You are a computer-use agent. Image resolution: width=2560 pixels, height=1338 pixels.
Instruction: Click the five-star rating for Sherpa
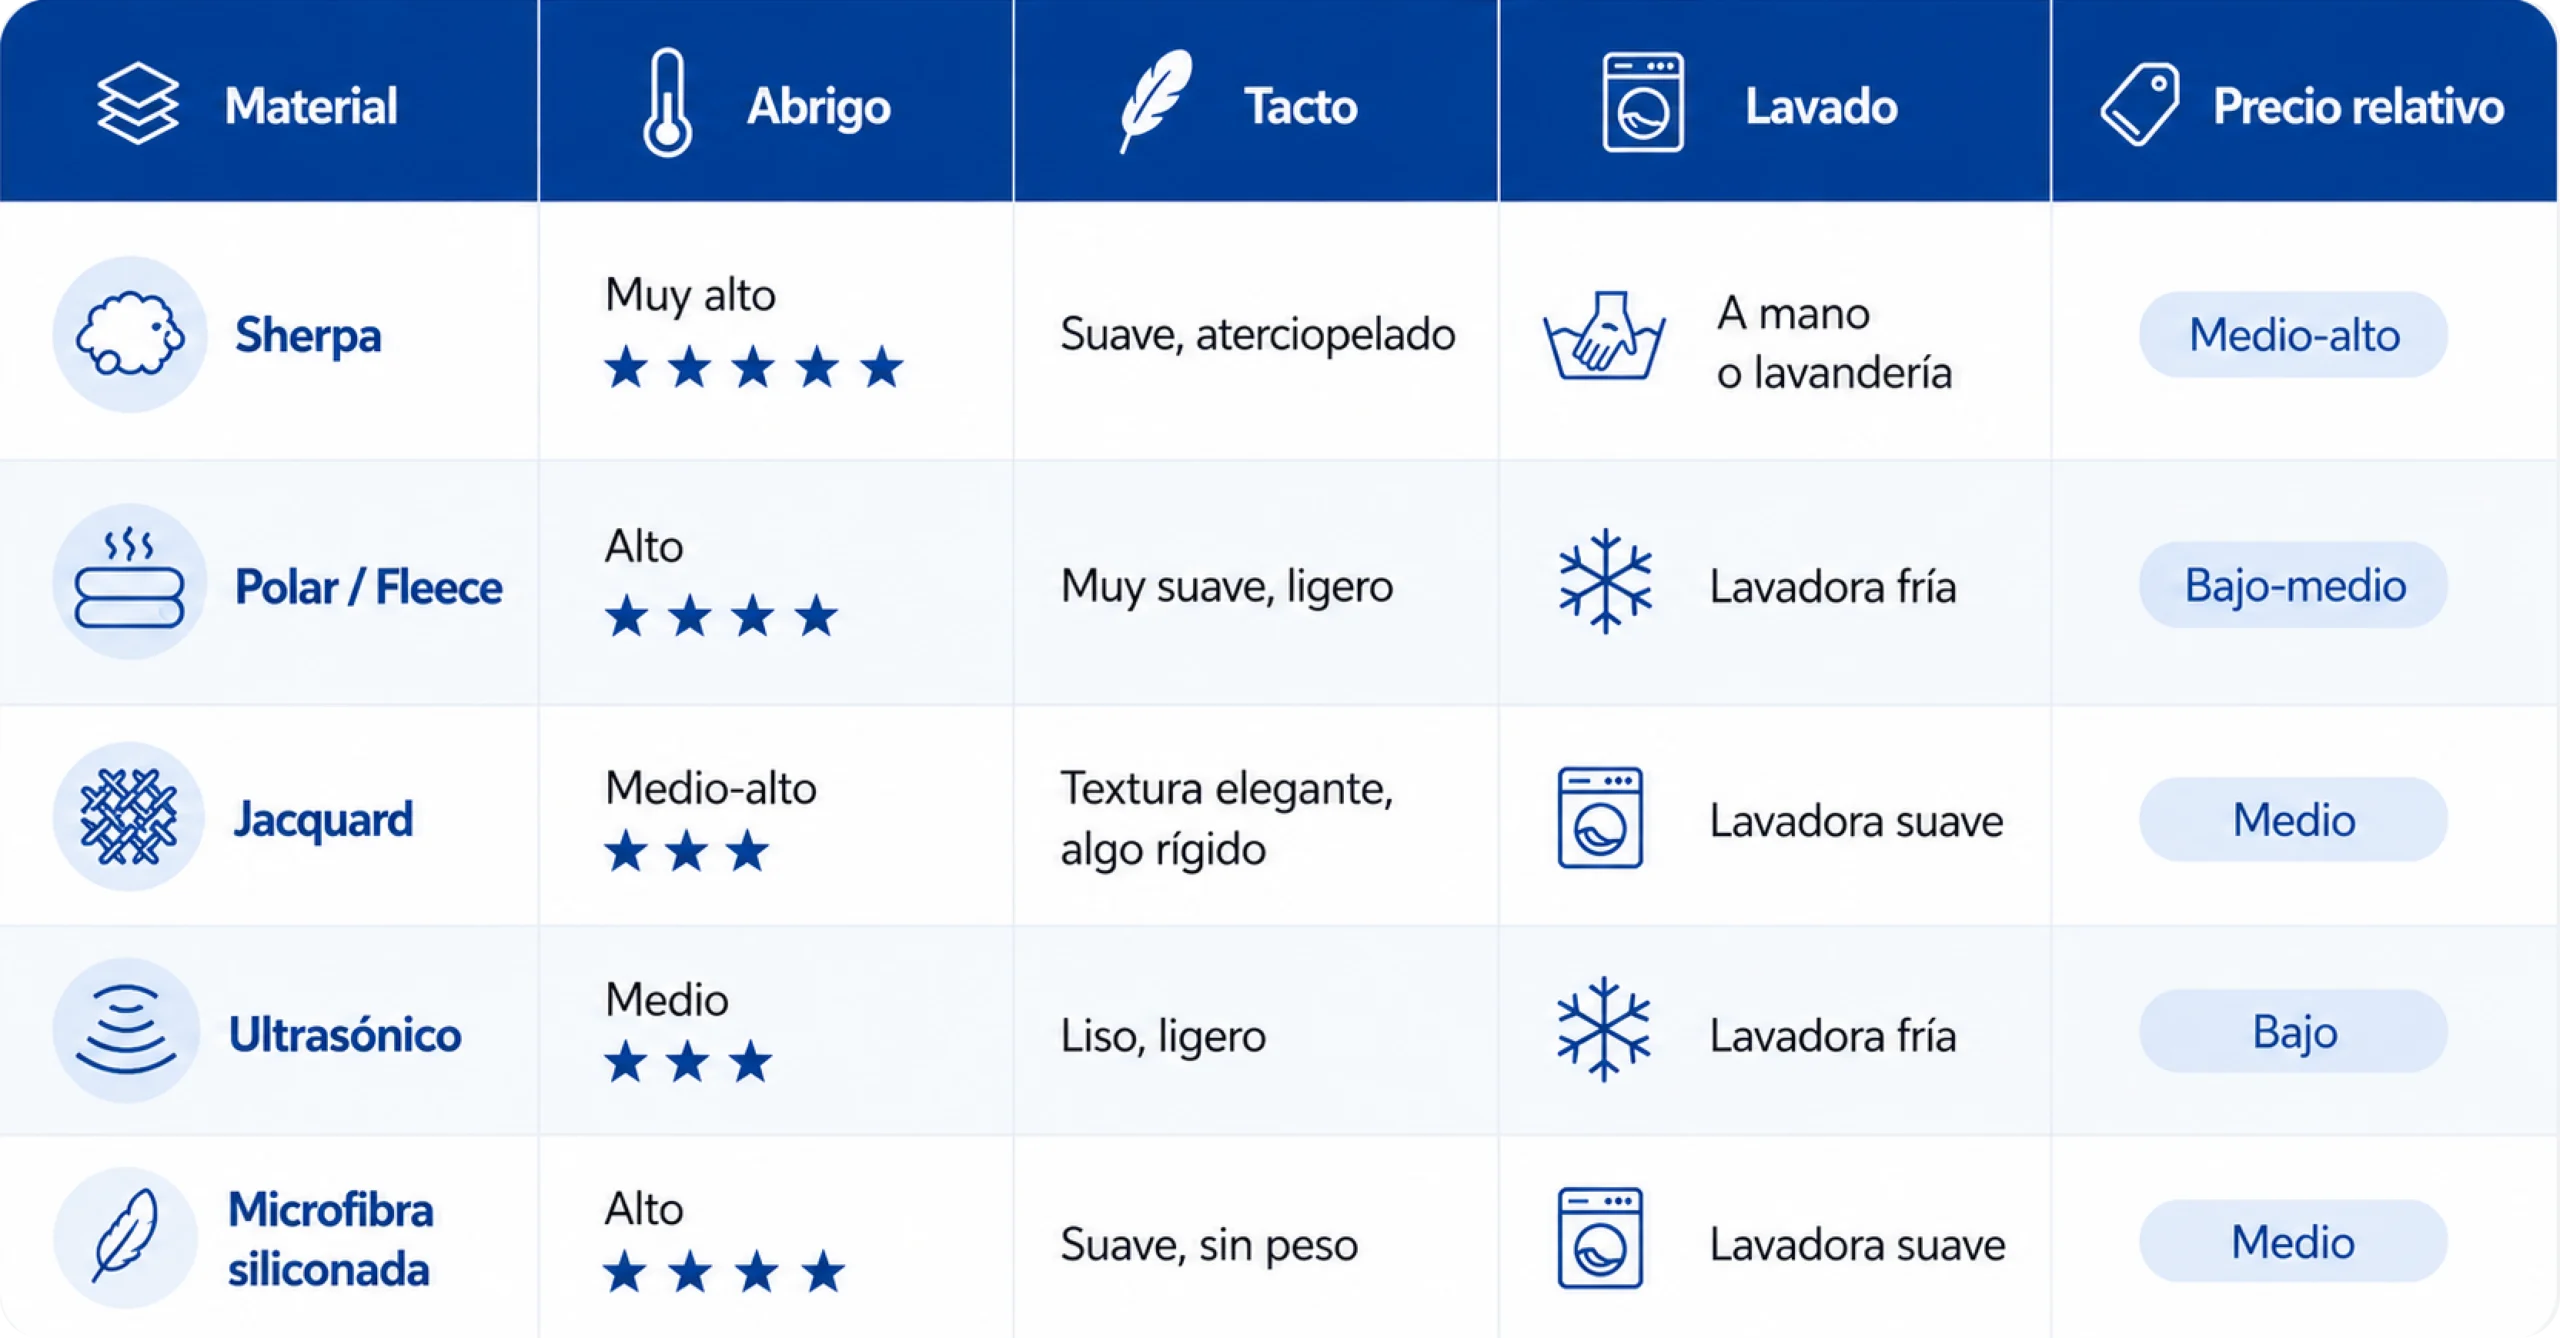point(754,367)
